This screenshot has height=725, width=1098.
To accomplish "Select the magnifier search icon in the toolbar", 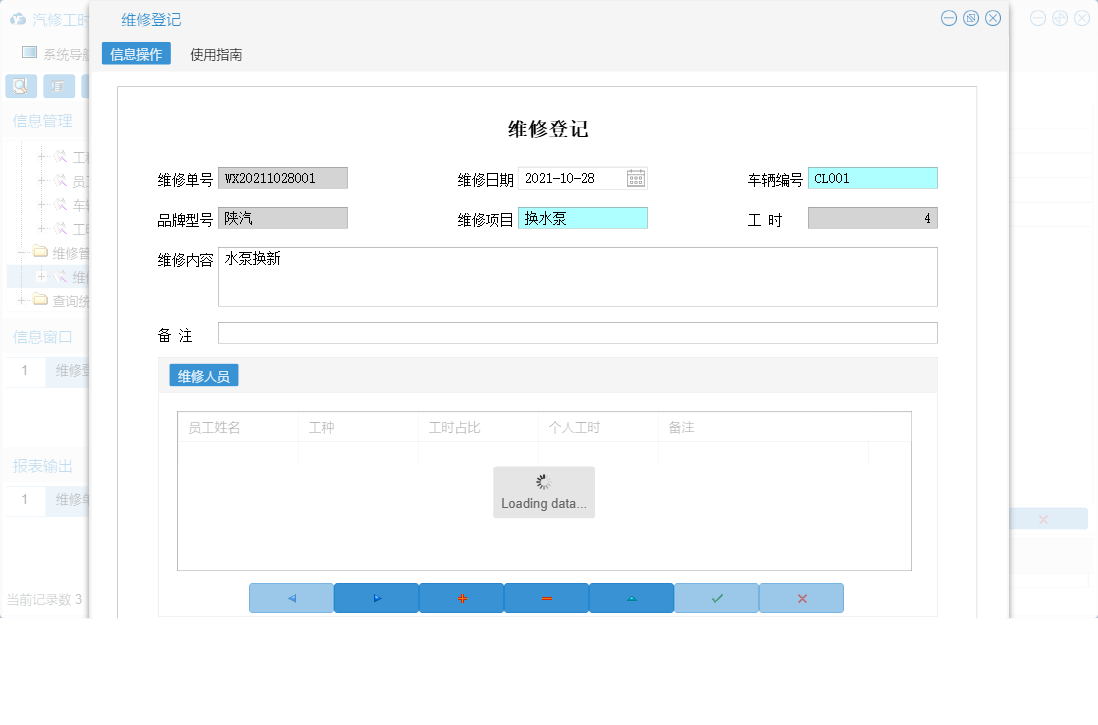I will tap(20, 86).
